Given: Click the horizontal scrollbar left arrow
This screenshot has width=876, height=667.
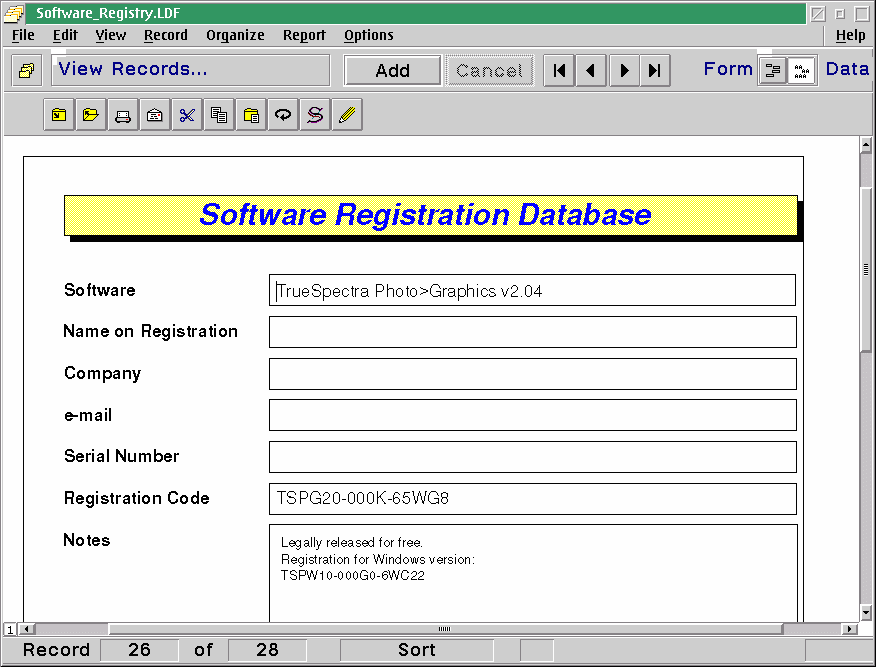Looking at the screenshot, I should coord(26,629).
